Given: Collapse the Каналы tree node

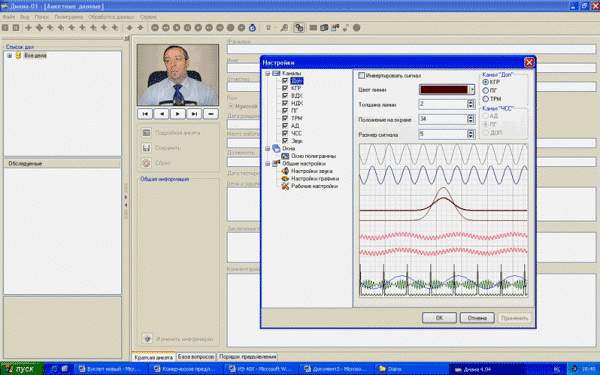Looking at the screenshot, I should [267, 73].
